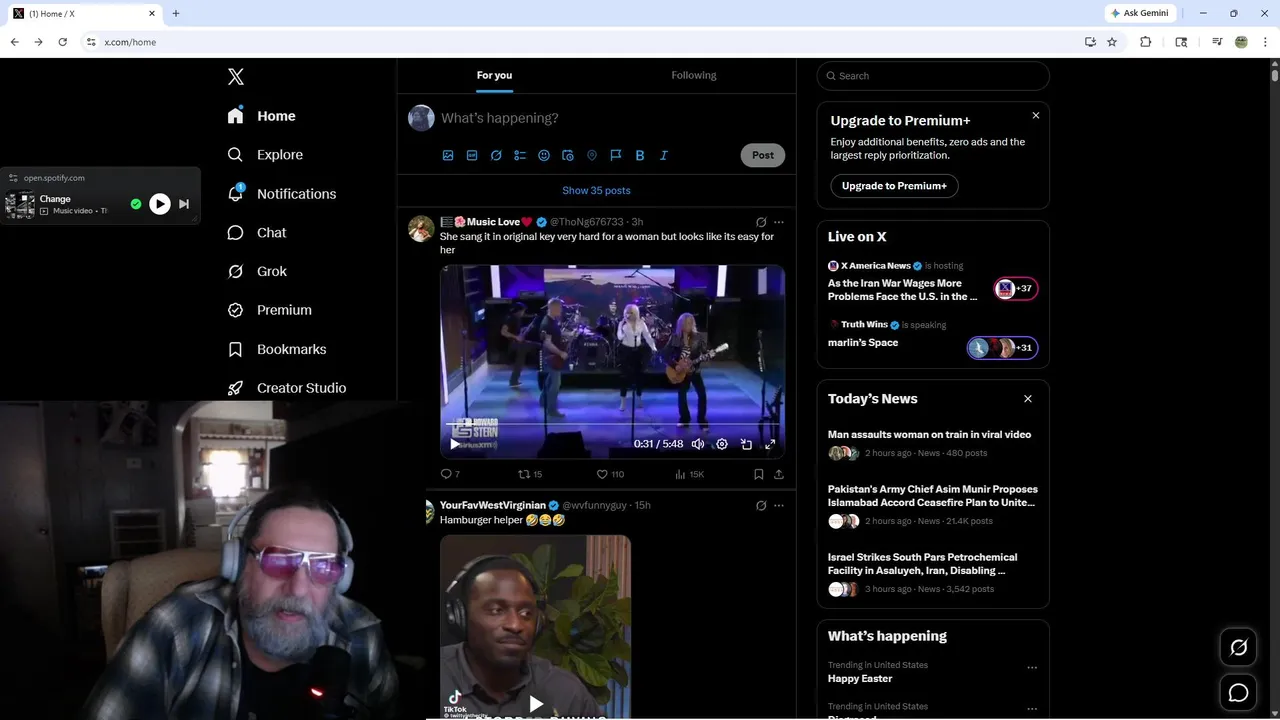1280x720 pixels.
Task: Open Premium in the sidebar
Action: (270, 311)
